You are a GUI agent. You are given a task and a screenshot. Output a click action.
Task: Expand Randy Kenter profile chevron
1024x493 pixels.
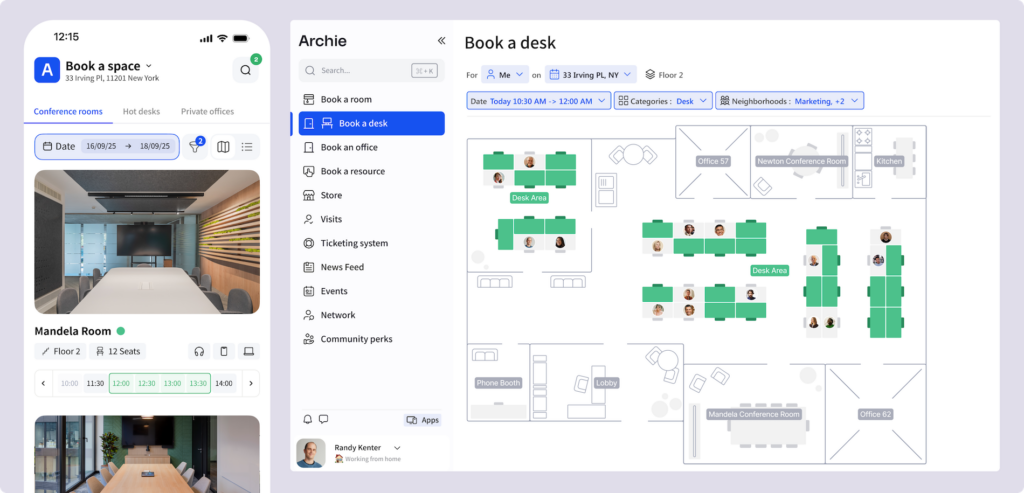click(x=397, y=448)
